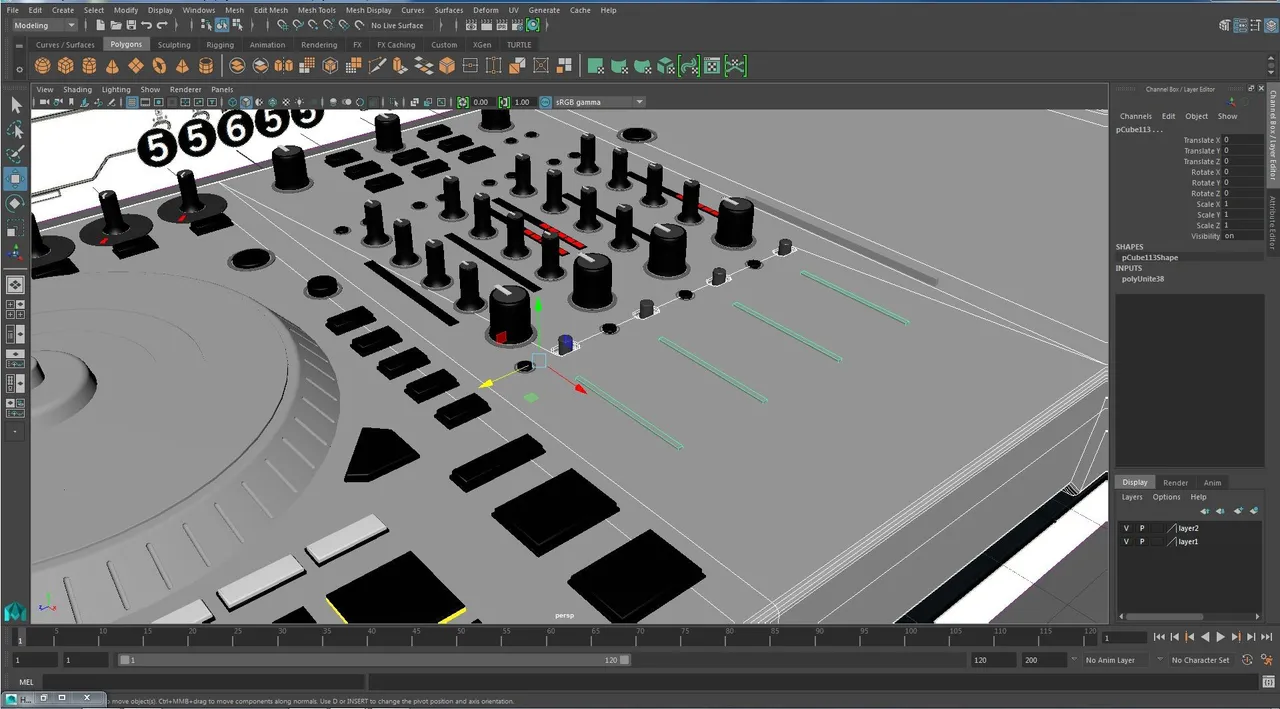The height and width of the screenshot is (709, 1280).
Task: Click the range slider bar
Action: (374, 660)
